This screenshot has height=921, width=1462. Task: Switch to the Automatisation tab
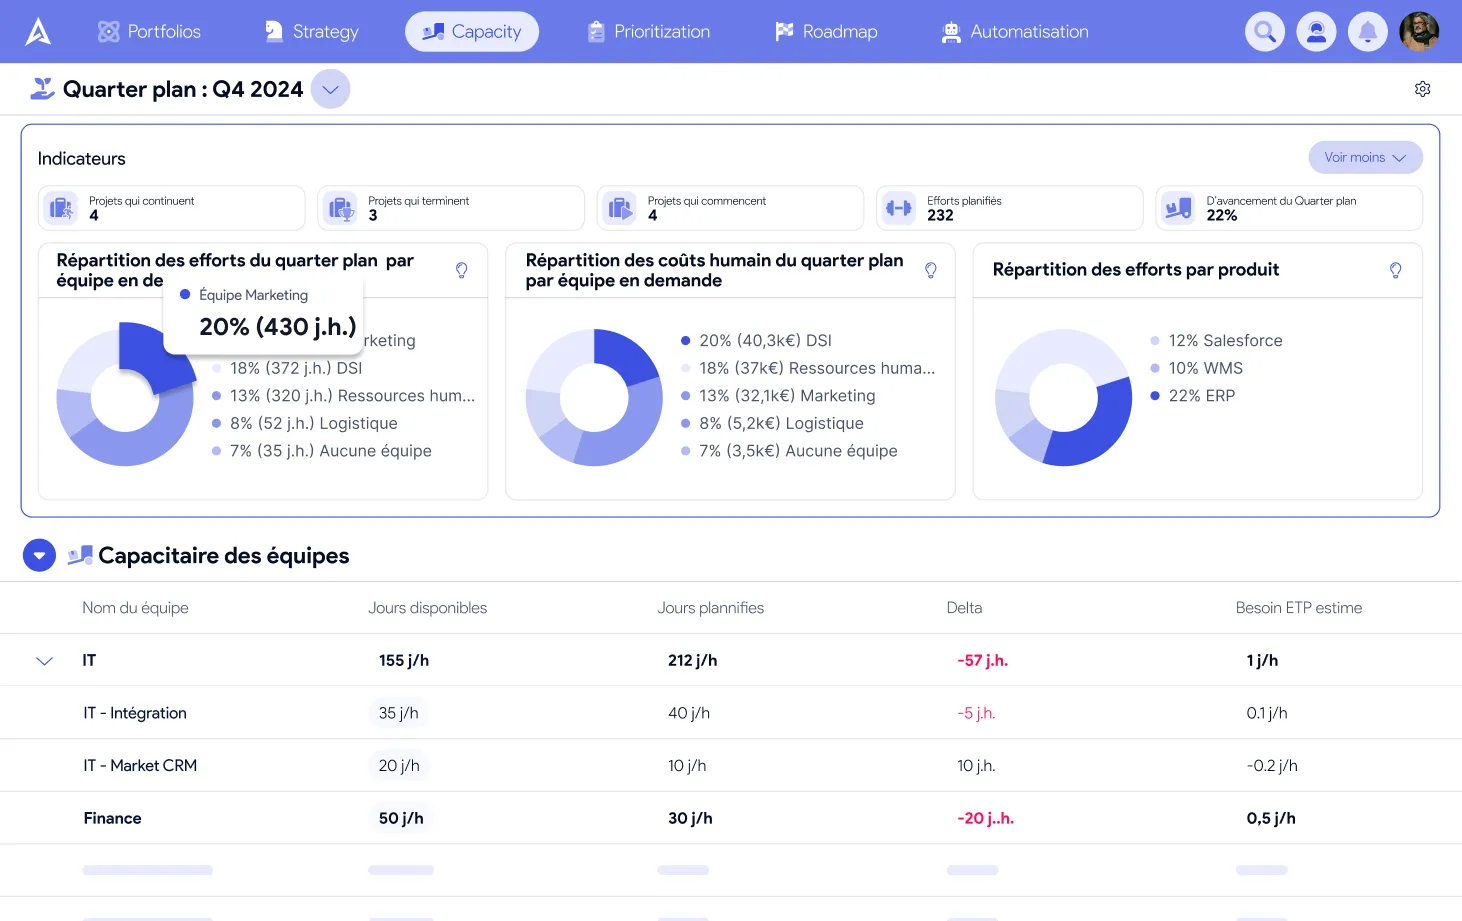click(x=1015, y=31)
